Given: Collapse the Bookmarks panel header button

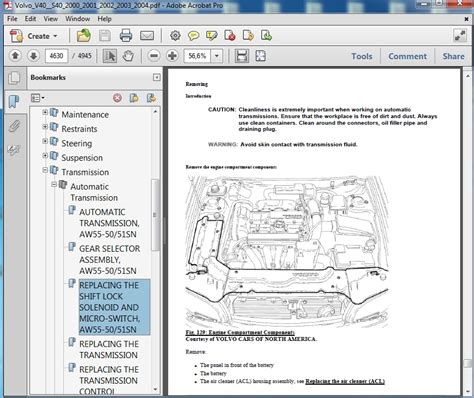Looking at the screenshot, I should pyautogui.click(x=156, y=78).
